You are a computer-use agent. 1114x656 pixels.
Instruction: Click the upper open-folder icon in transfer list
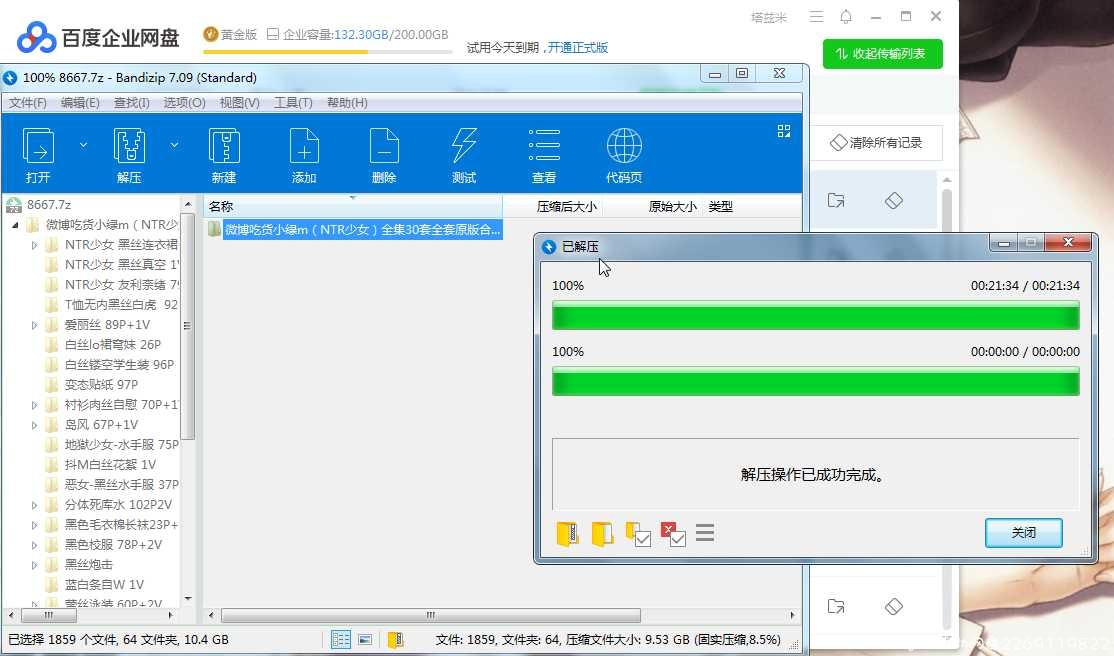point(836,200)
